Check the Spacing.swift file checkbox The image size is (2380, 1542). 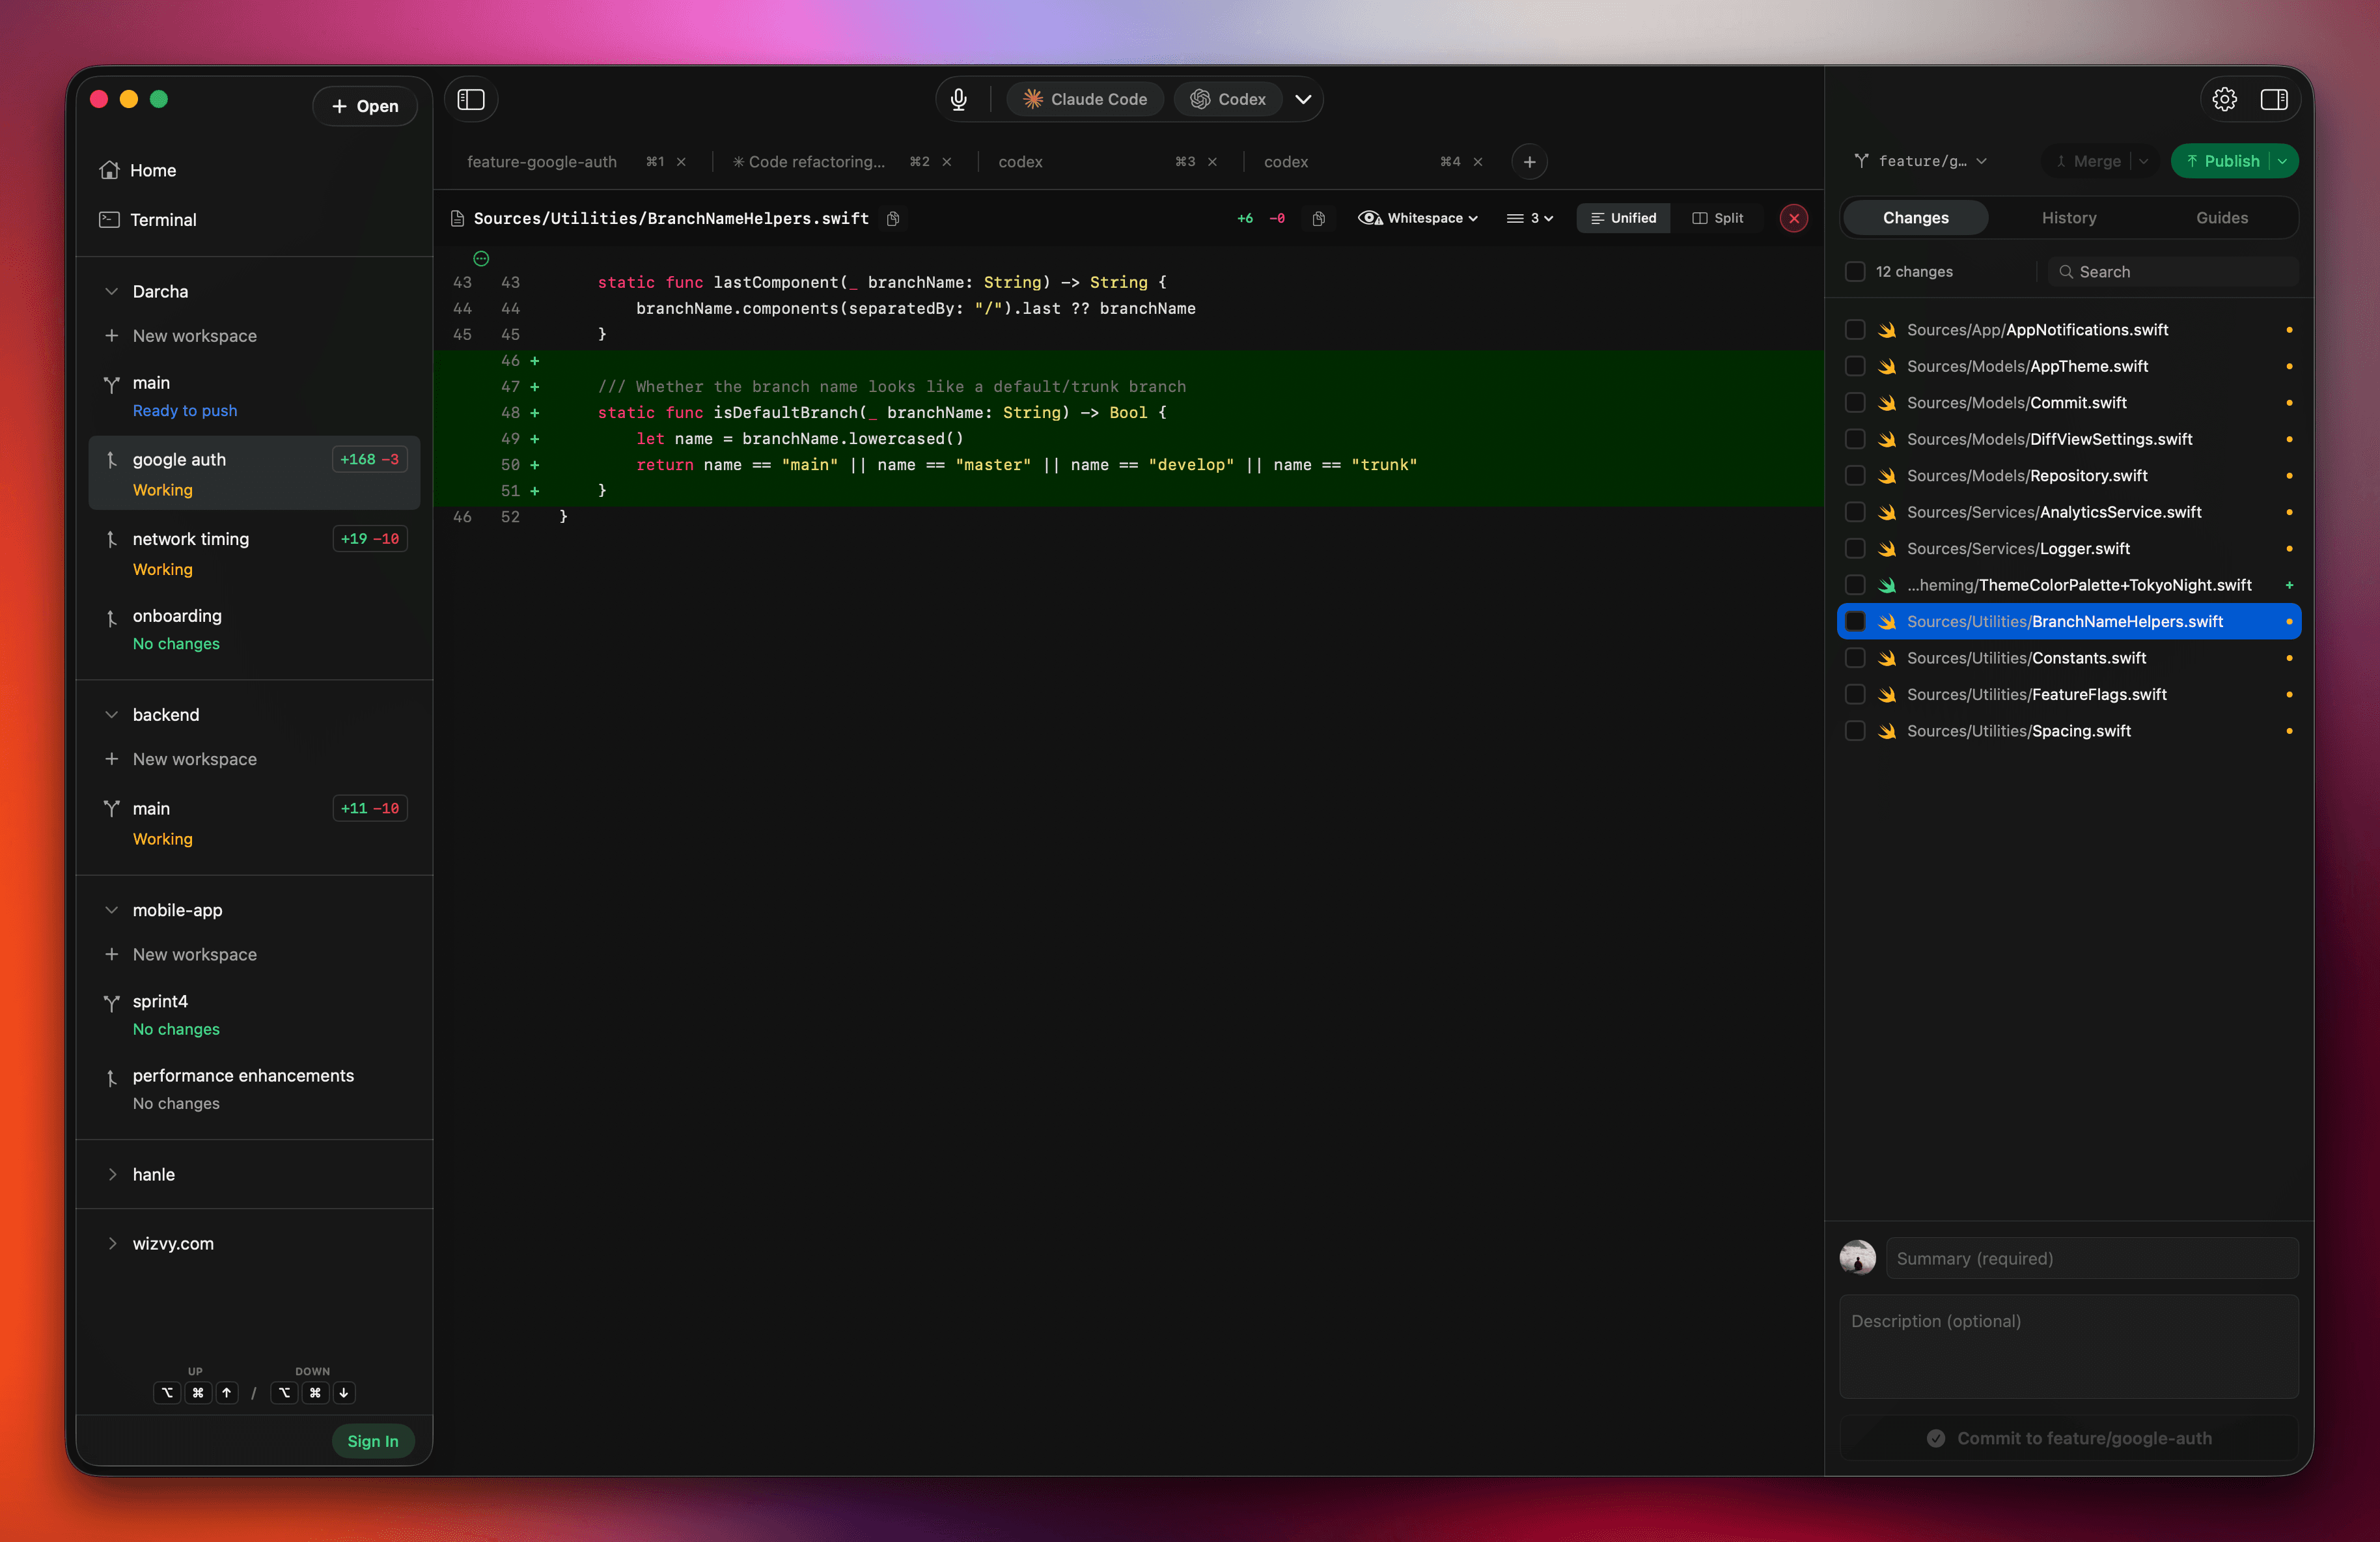pos(1855,731)
